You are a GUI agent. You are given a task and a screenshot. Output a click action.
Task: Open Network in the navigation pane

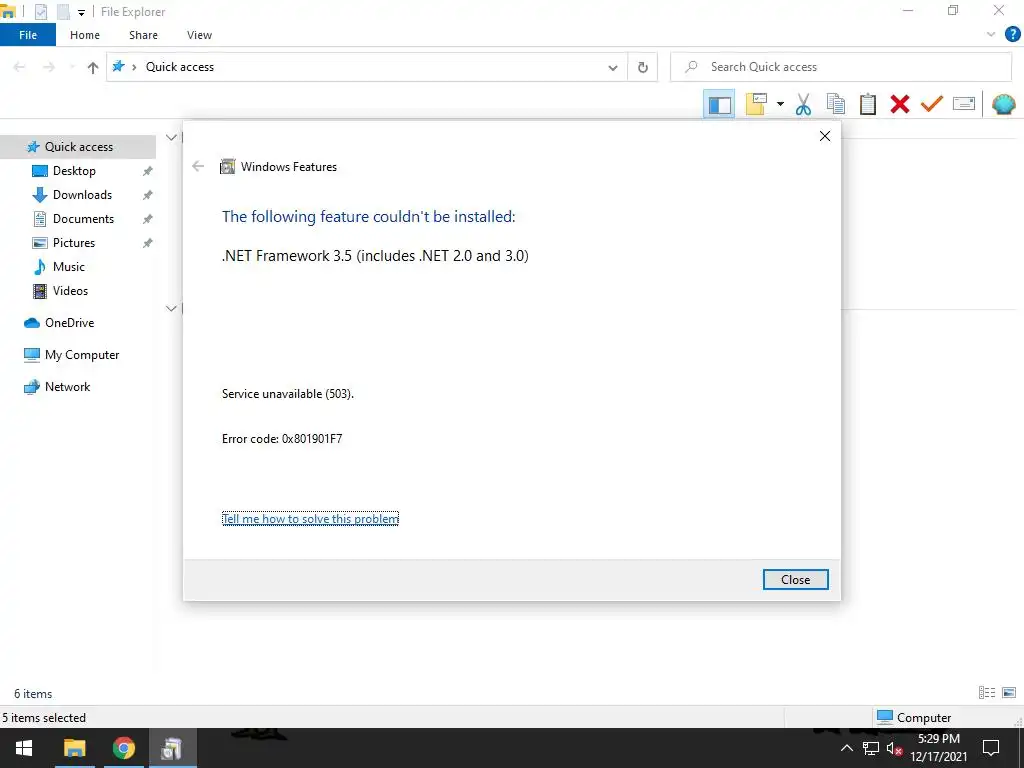pyautogui.click(x=67, y=387)
